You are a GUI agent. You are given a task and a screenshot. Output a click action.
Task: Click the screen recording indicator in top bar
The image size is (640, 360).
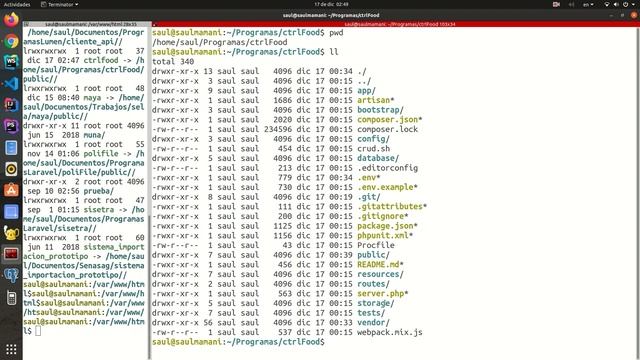click(x=556, y=4)
